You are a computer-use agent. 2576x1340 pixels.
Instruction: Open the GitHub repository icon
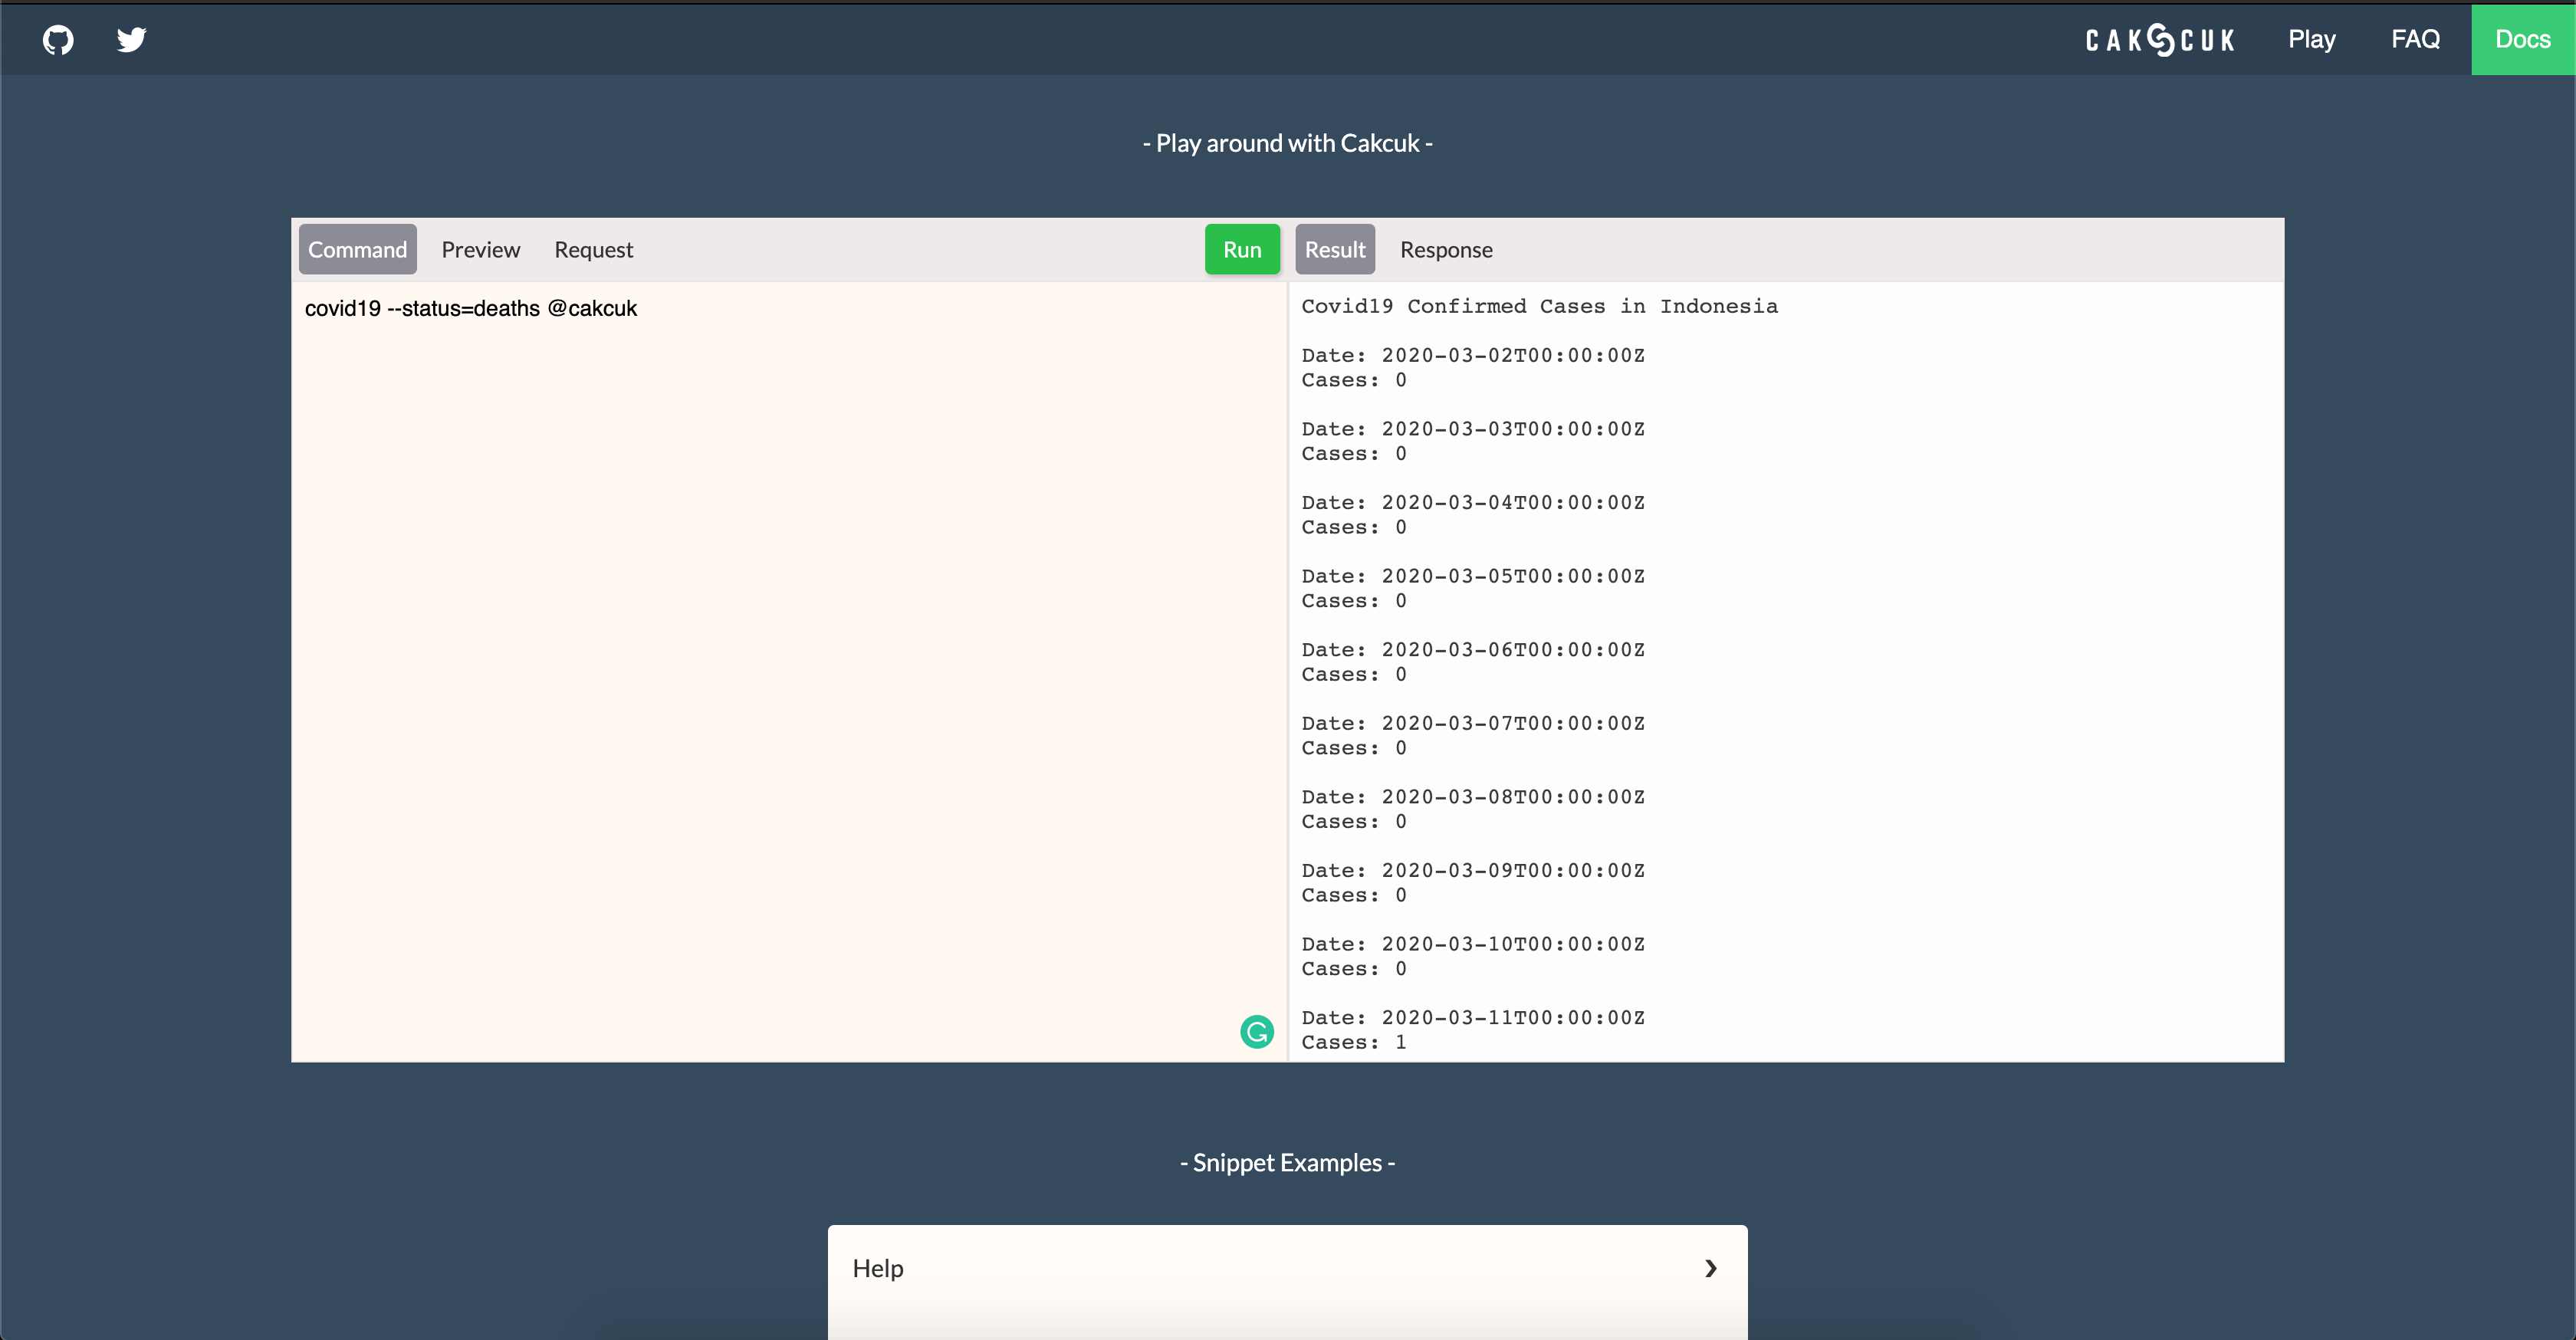pos(57,39)
